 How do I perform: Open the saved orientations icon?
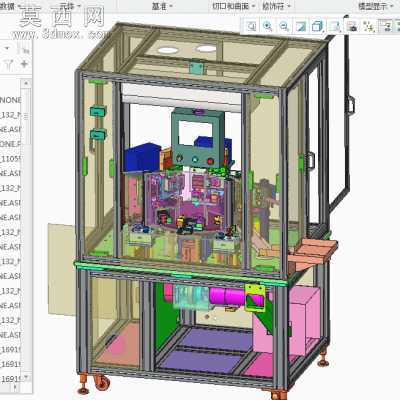click(x=335, y=26)
